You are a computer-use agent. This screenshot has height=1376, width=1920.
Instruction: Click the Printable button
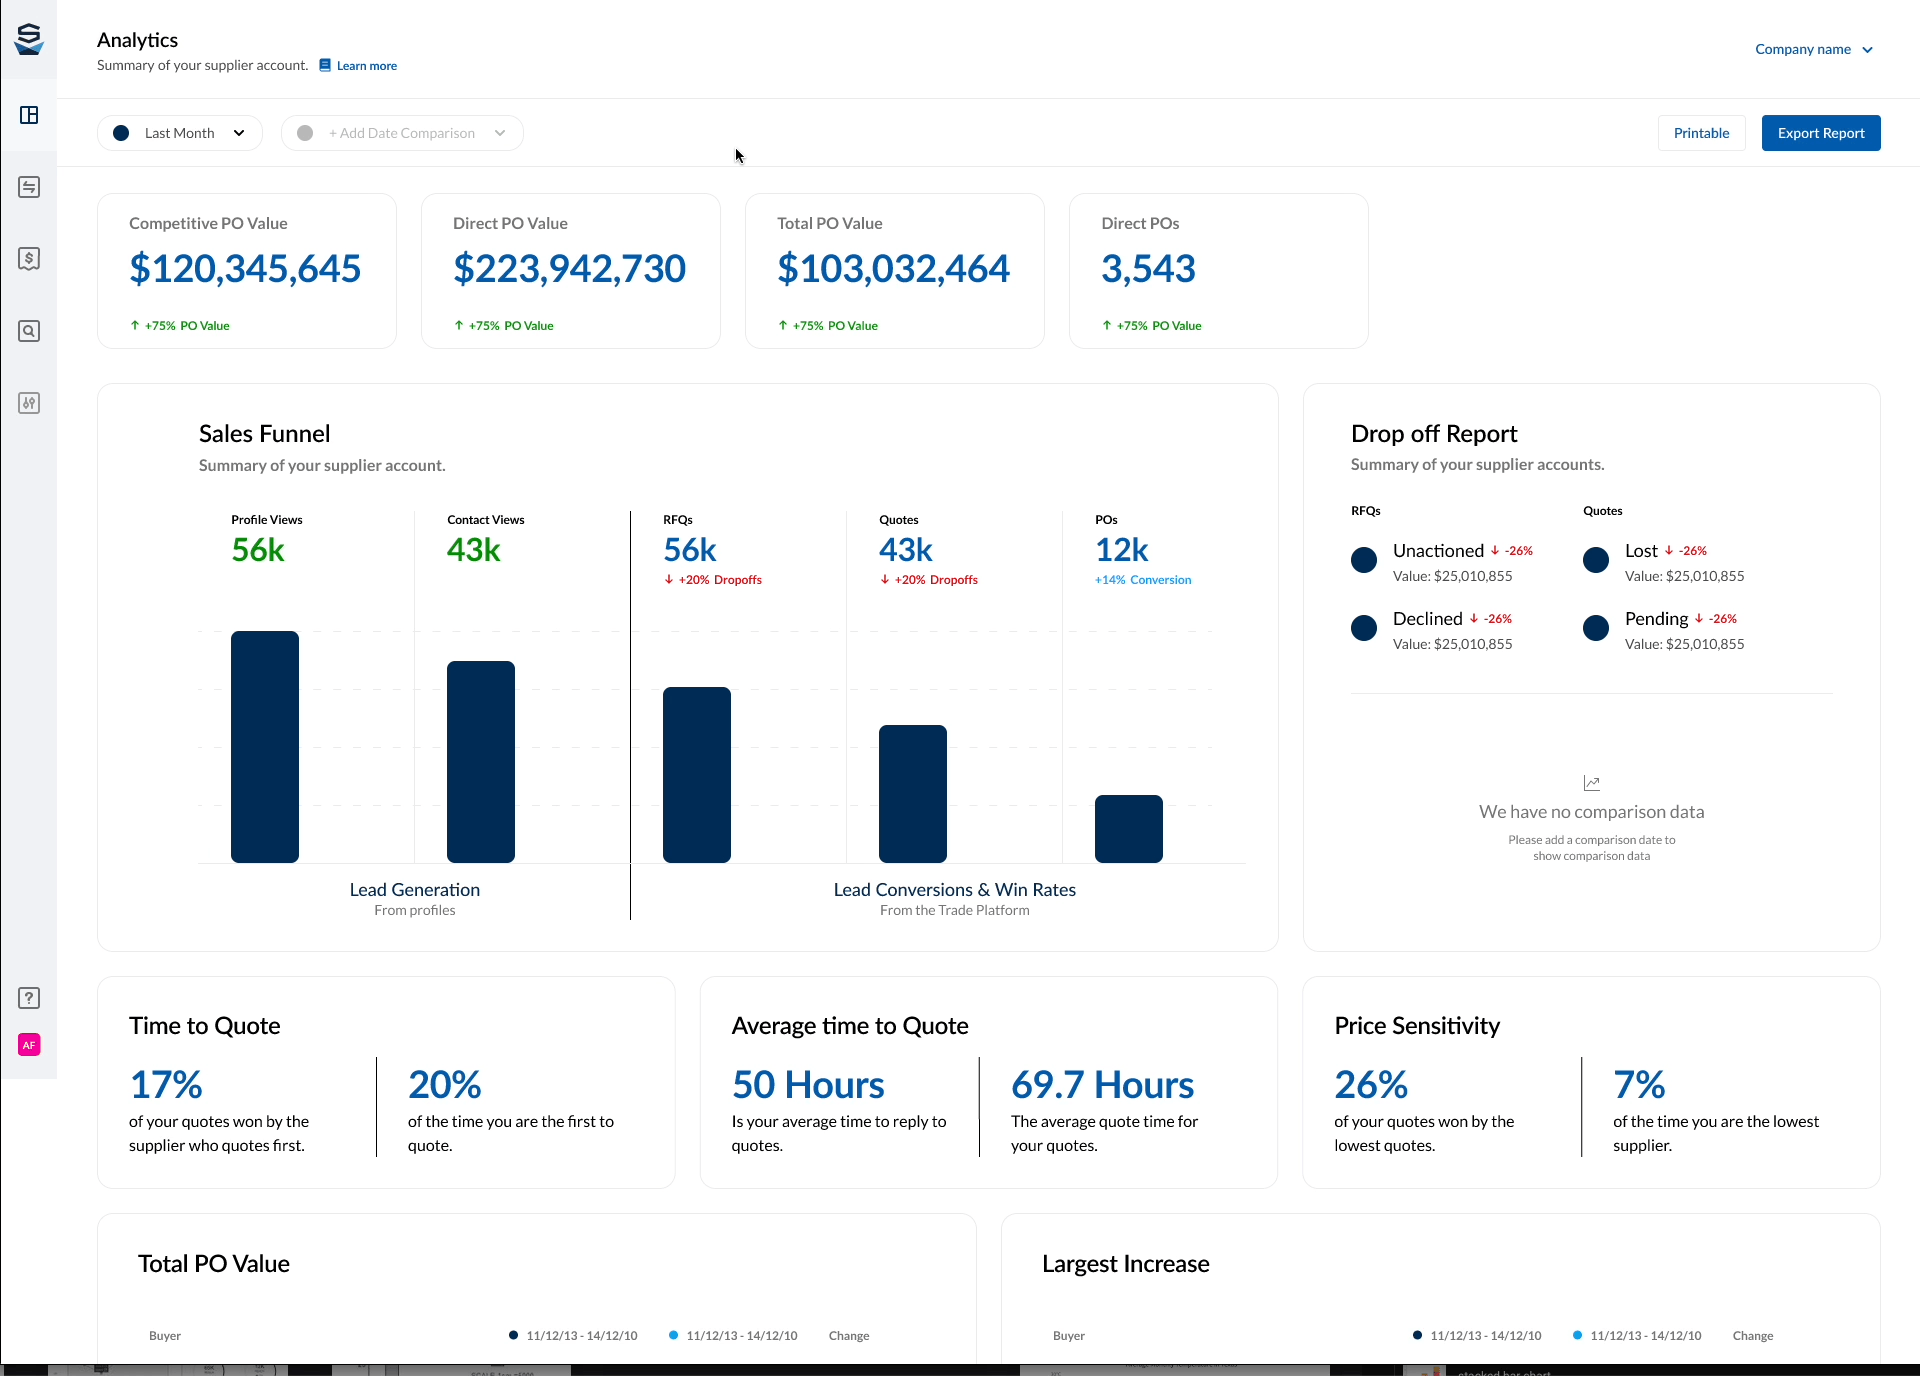point(1701,133)
